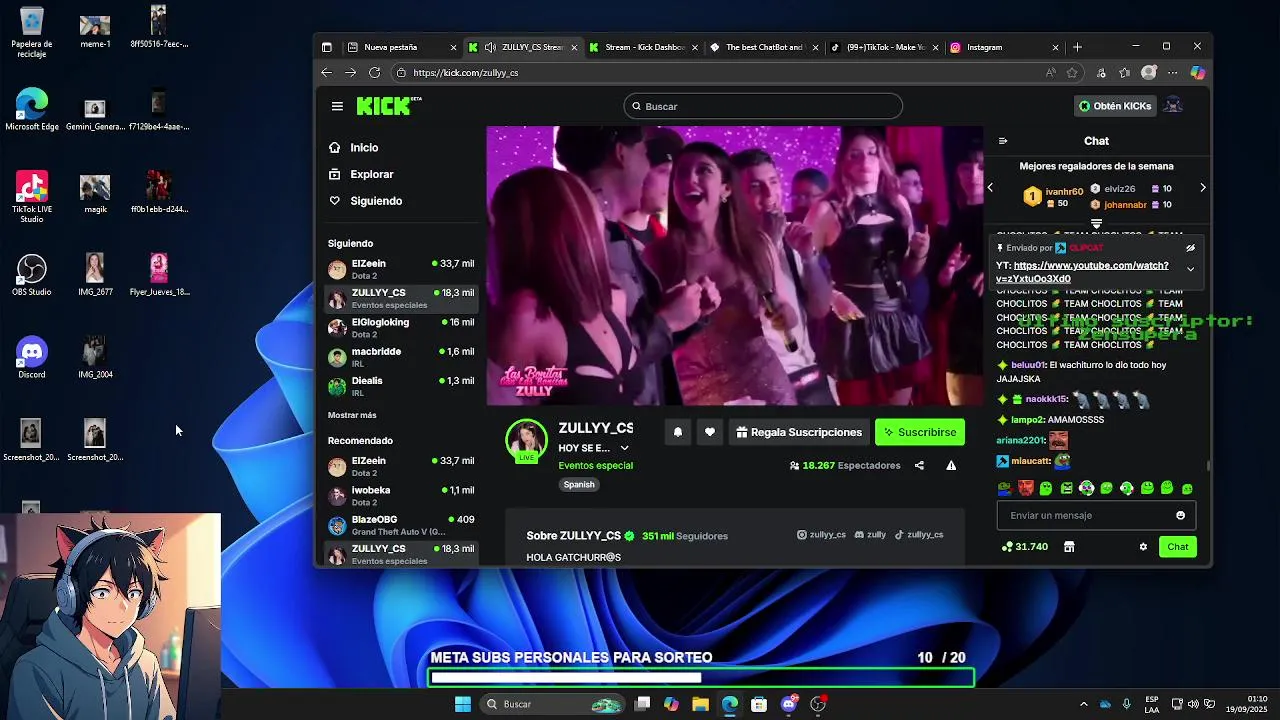Click Regala Suscripciones button
The width and height of the screenshot is (1280, 720).
point(799,432)
